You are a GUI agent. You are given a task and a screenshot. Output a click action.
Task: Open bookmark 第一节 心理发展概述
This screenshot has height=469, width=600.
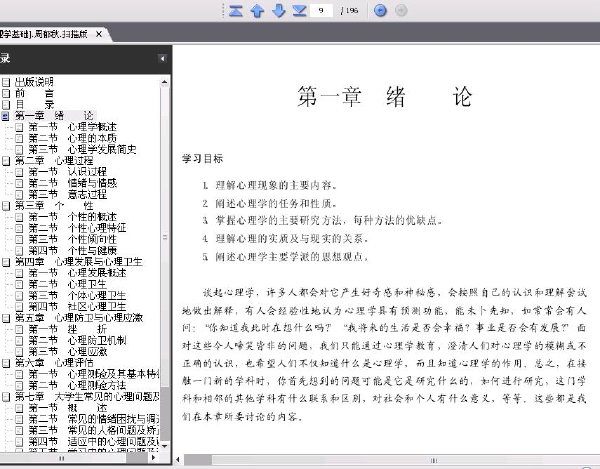[77, 273]
